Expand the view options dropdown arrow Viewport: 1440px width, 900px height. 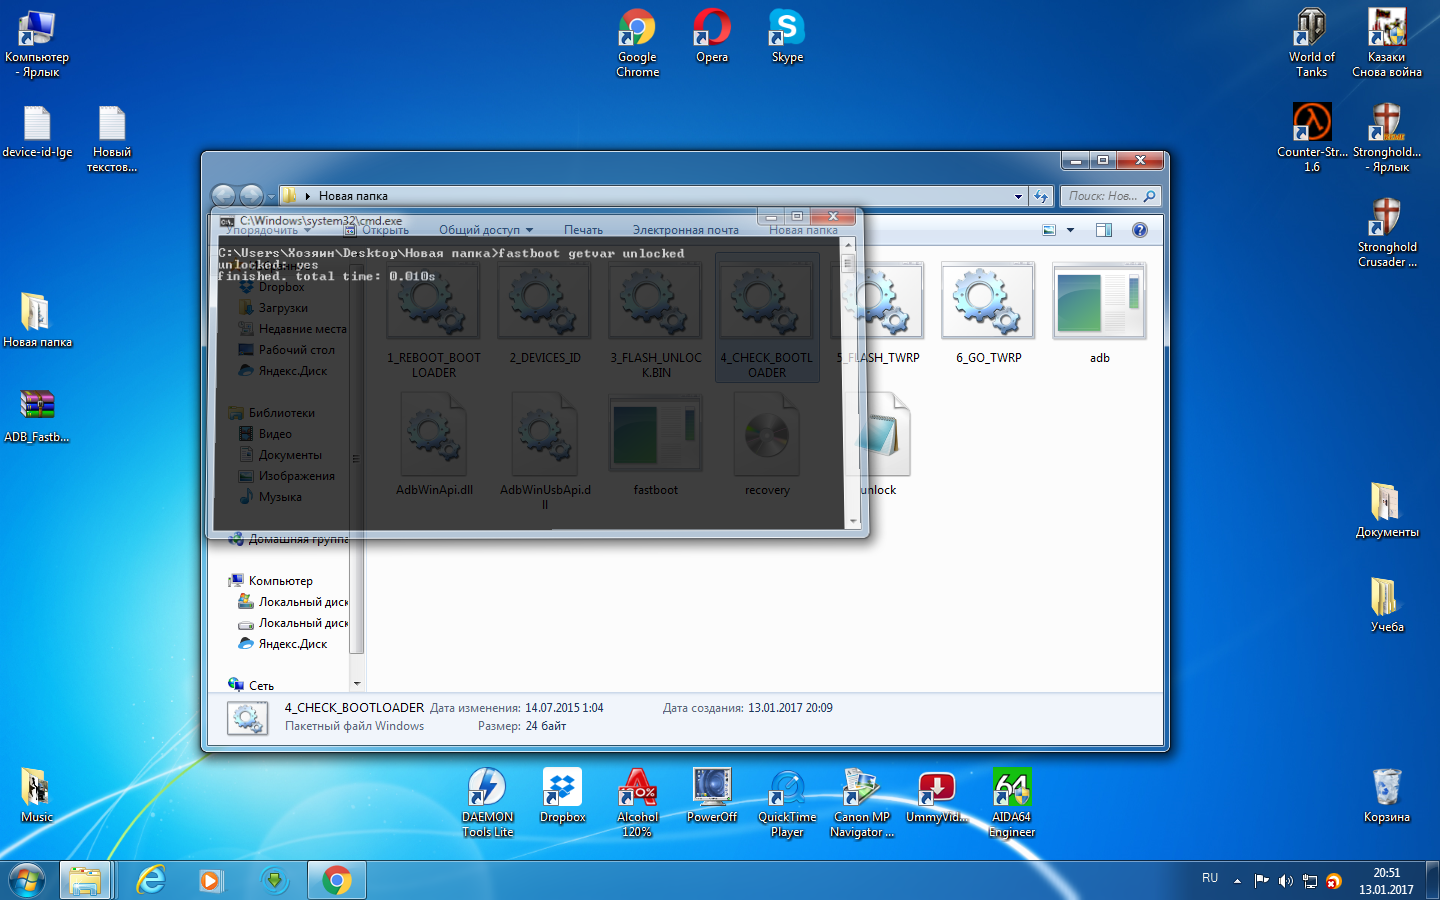[1070, 230]
